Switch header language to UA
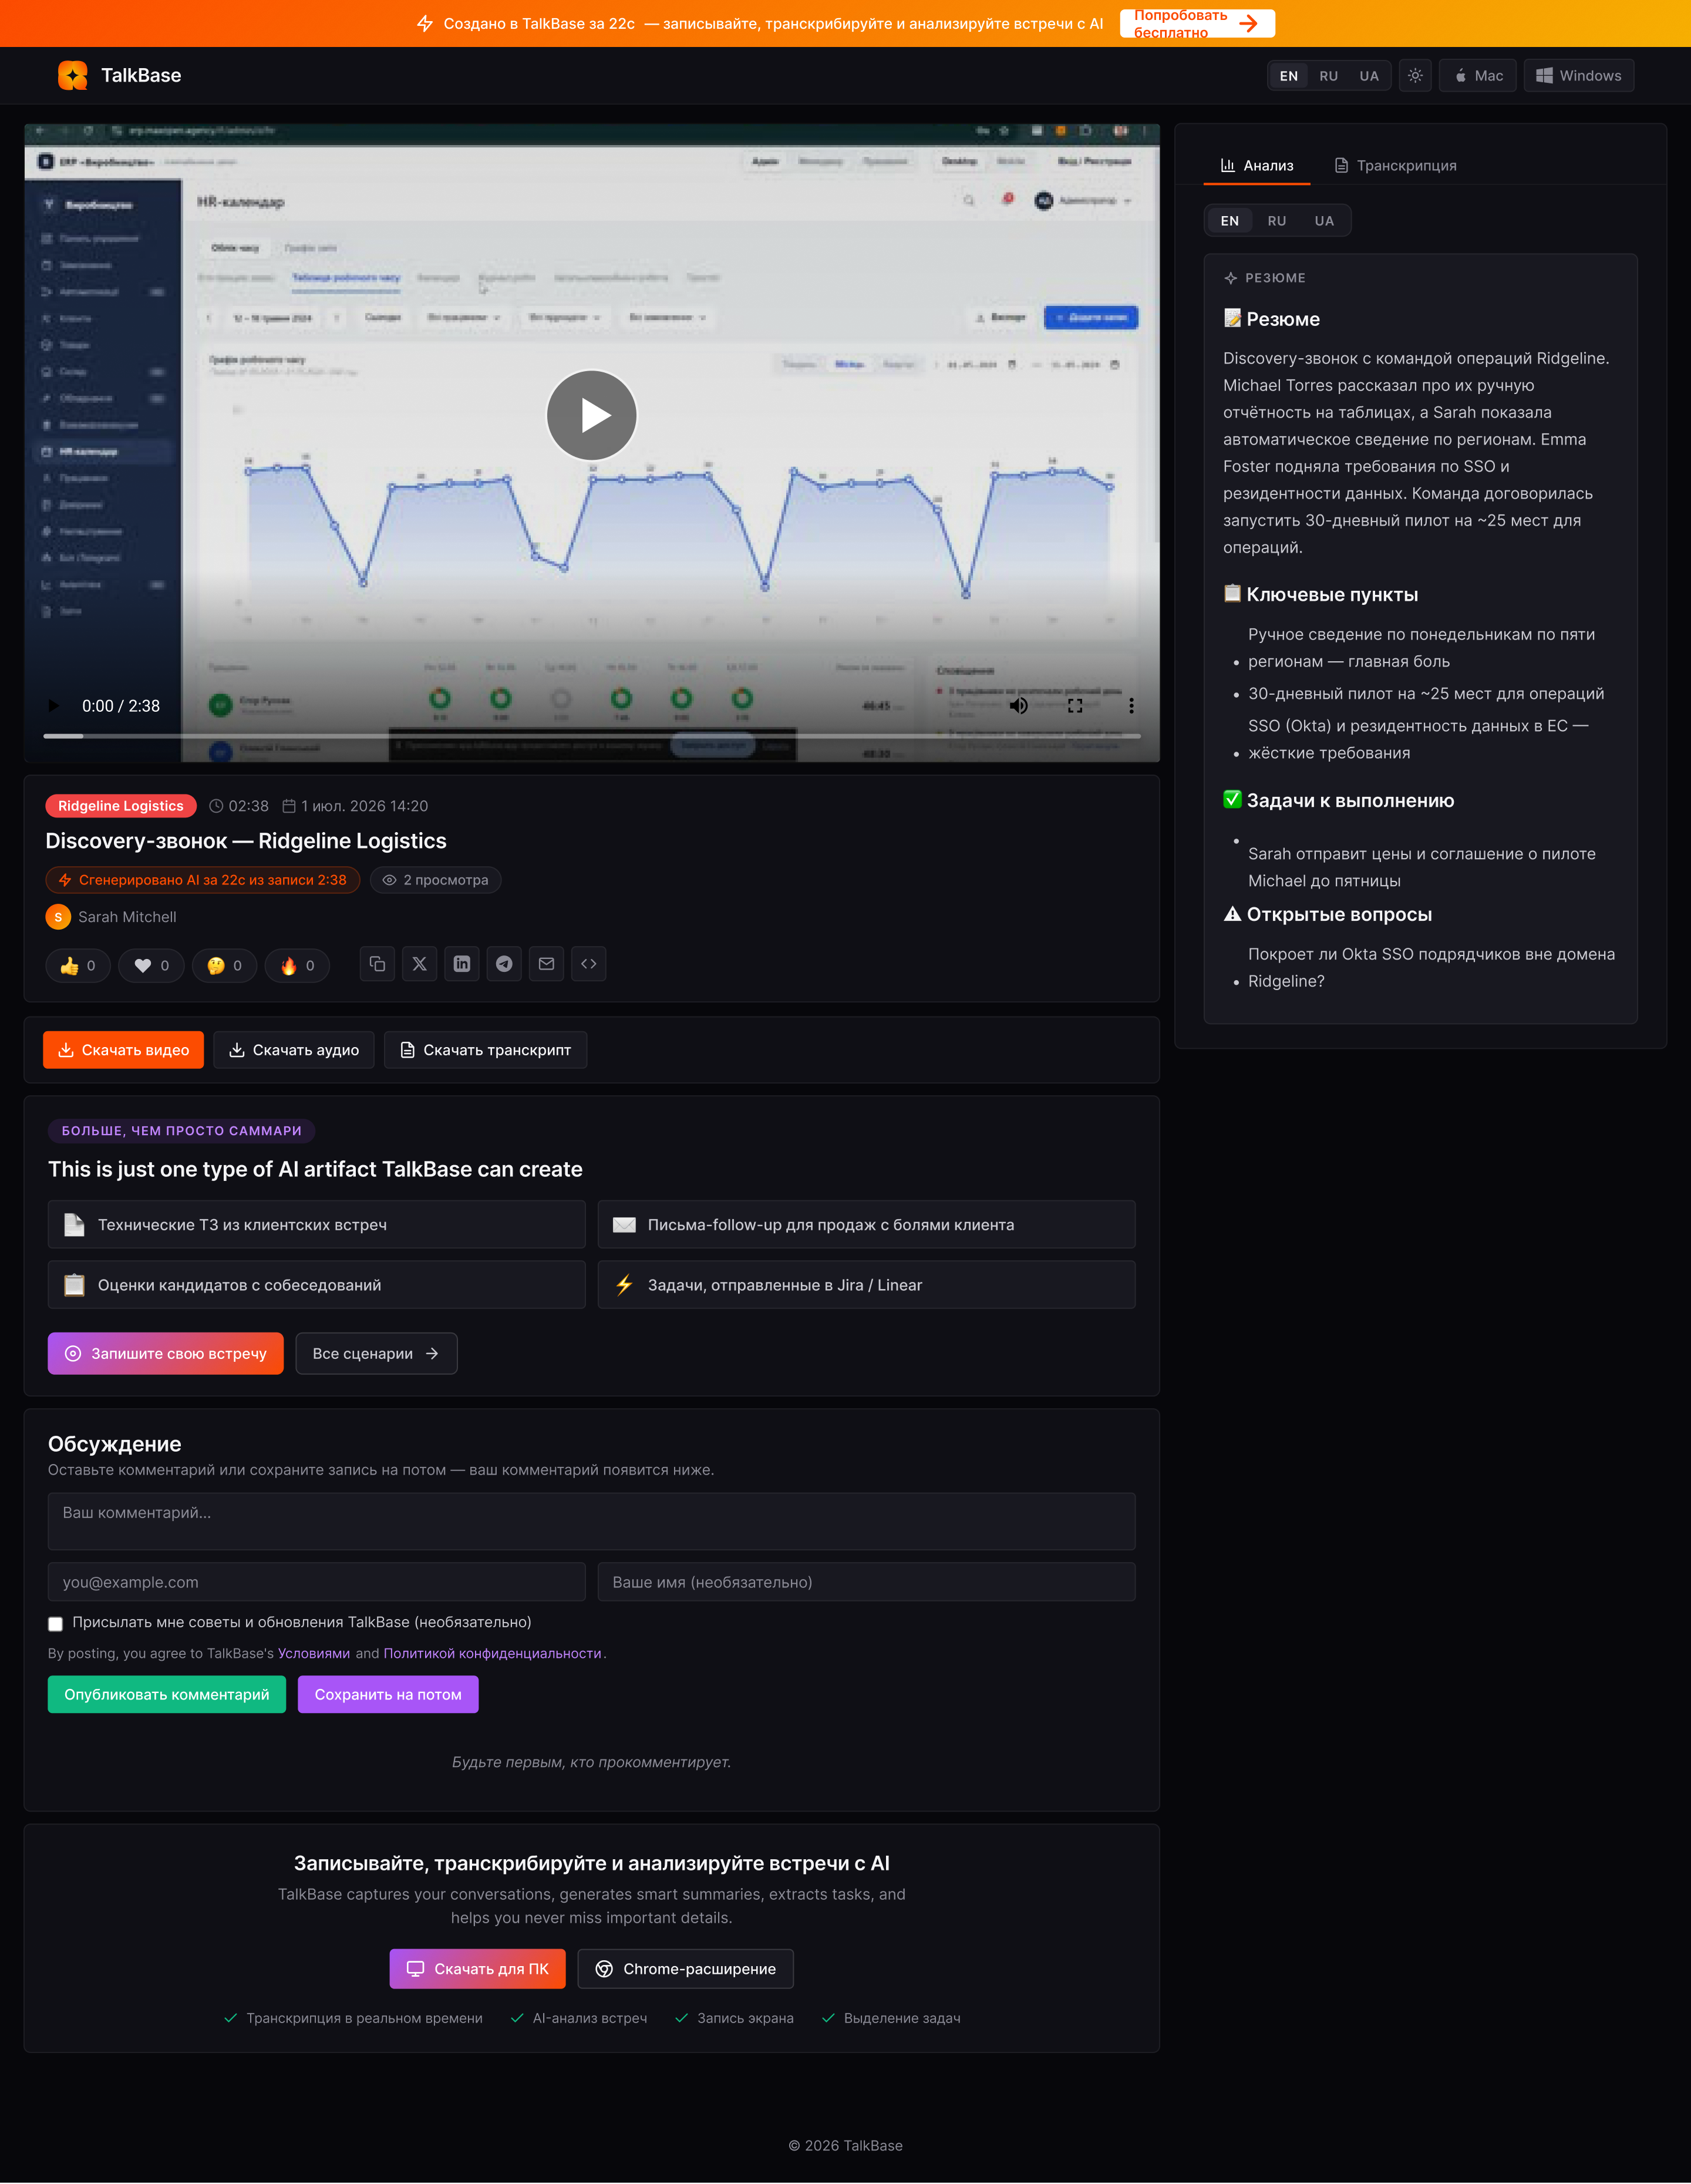 (1369, 76)
